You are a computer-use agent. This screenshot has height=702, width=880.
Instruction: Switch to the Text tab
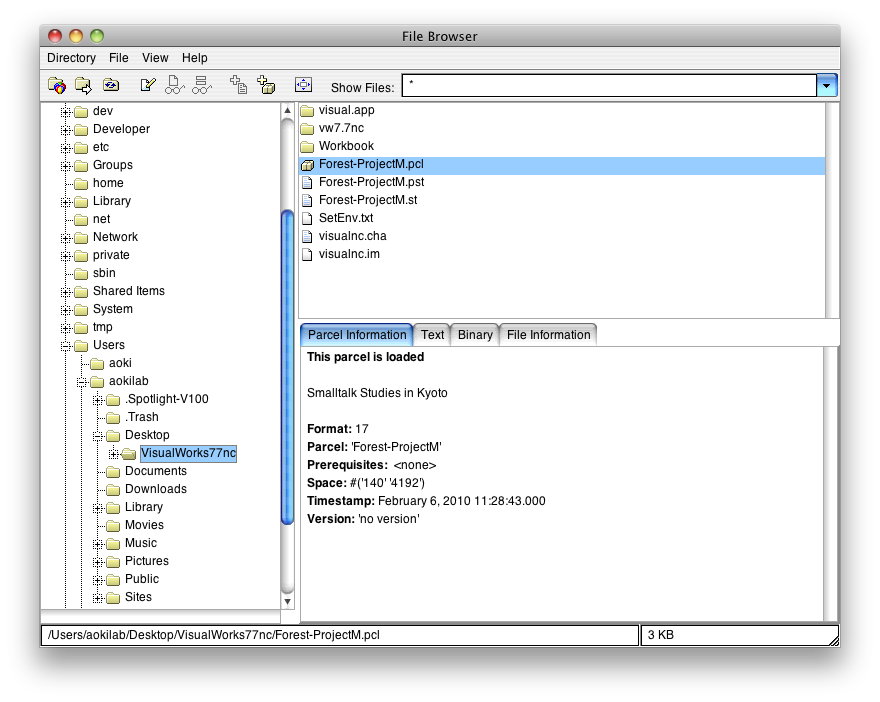[432, 335]
